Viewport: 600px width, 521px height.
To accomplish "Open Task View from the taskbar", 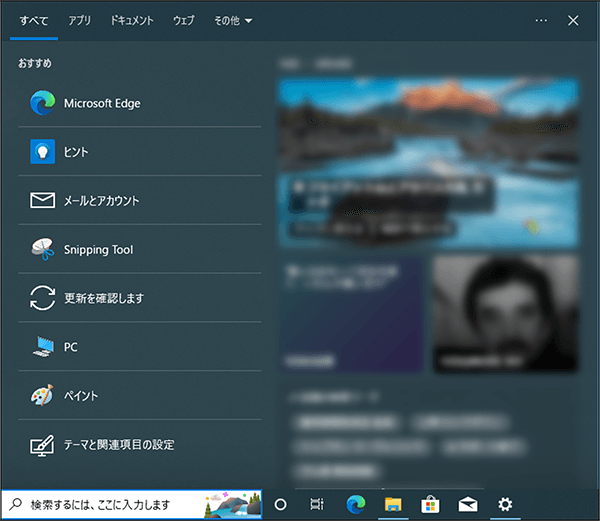I will pos(317,505).
